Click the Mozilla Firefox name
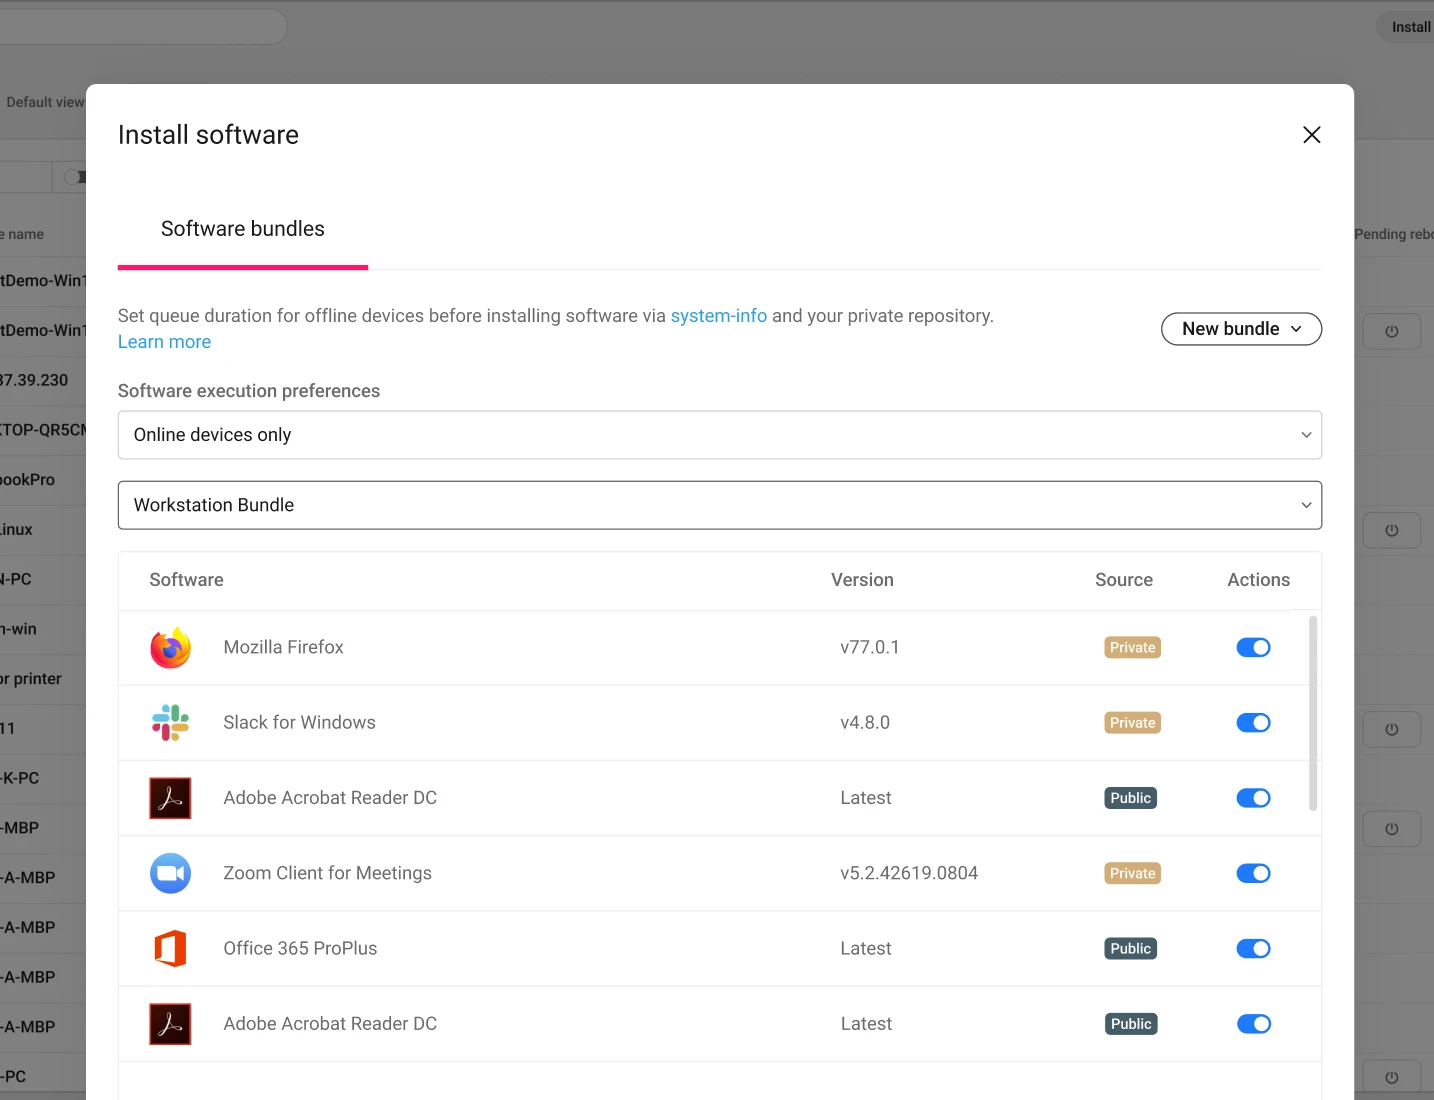 tap(283, 648)
